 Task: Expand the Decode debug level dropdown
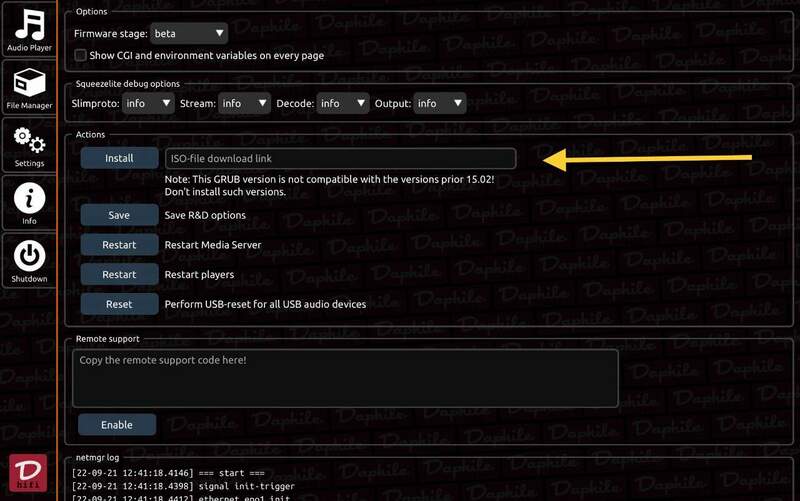click(342, 103)
